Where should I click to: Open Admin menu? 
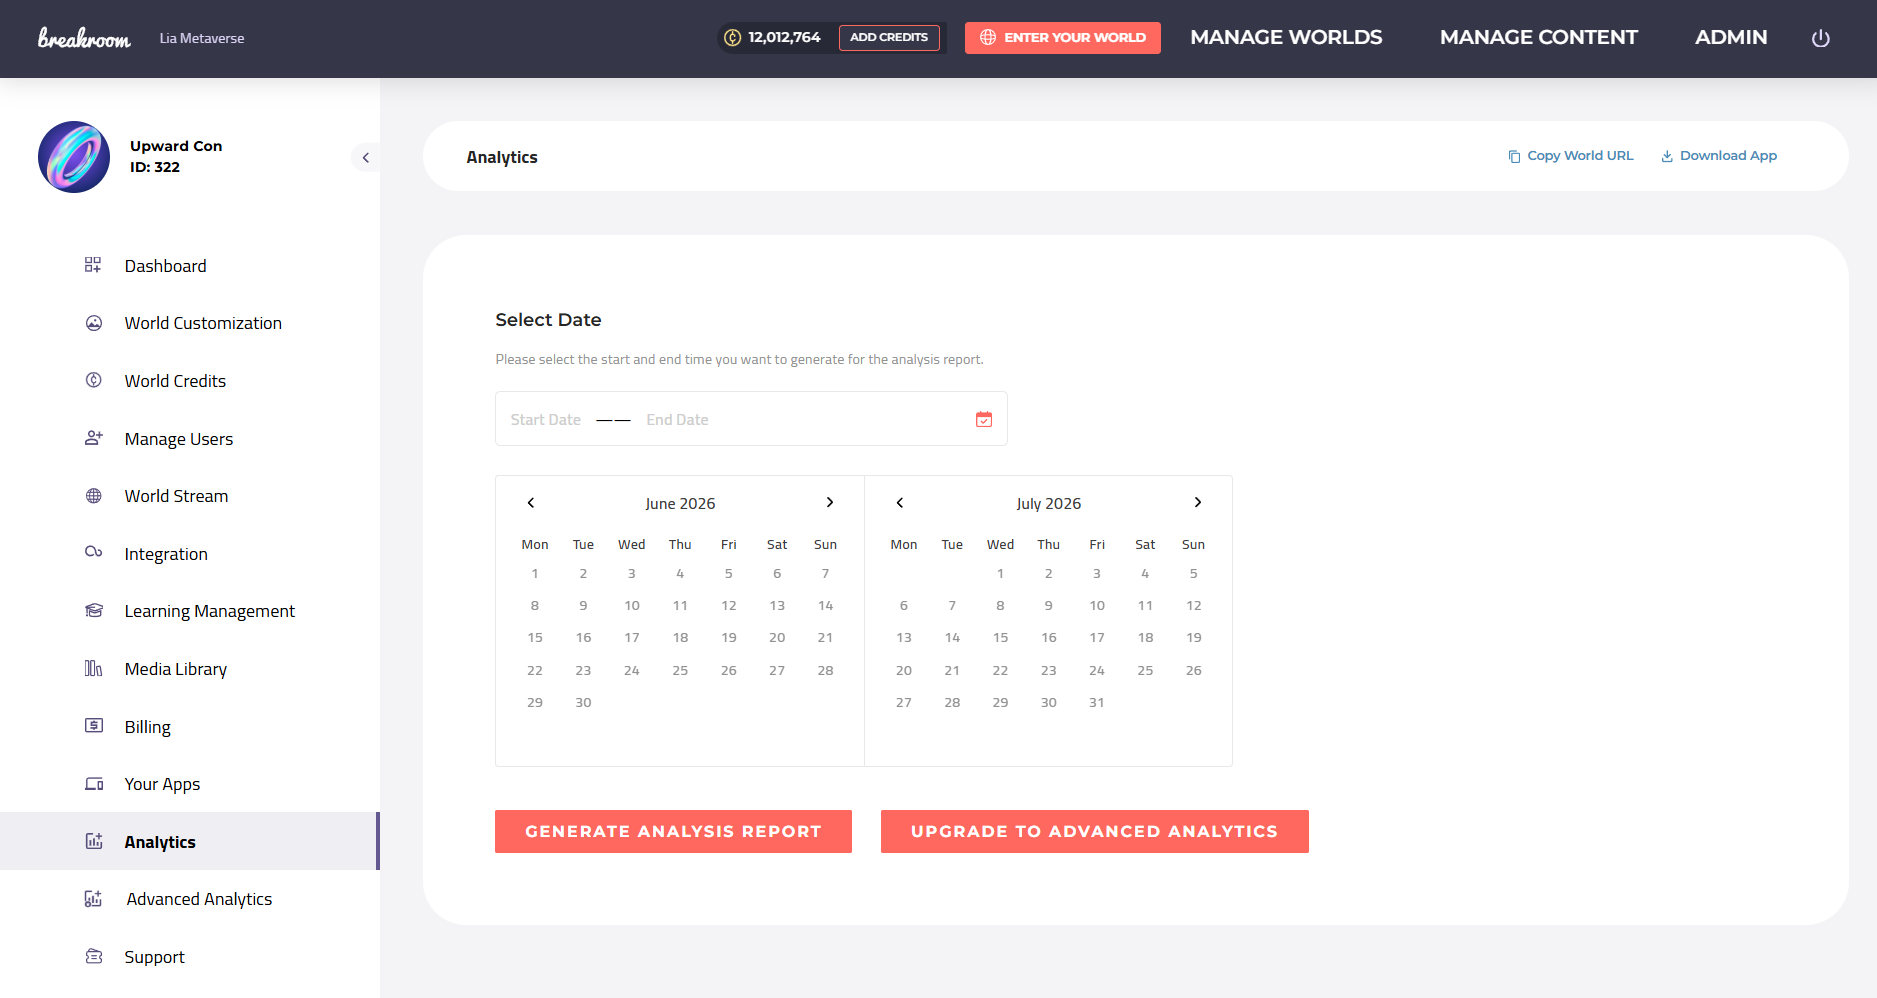point(1731,37)
